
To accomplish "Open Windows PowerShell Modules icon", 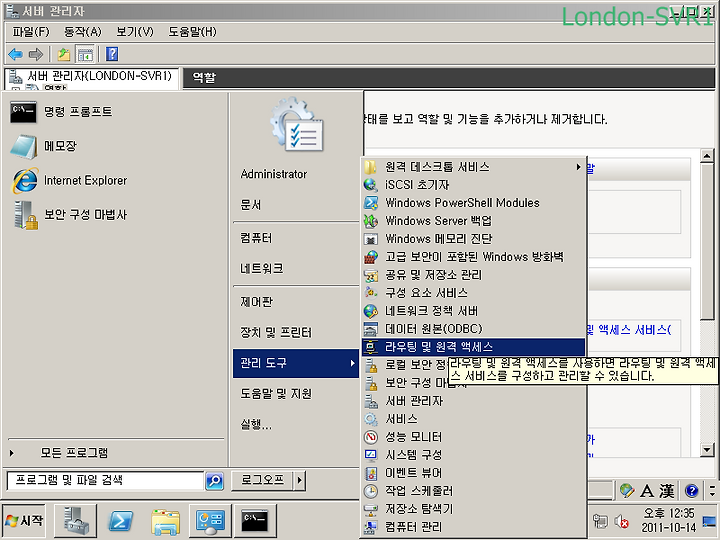I will coord(371,203).
